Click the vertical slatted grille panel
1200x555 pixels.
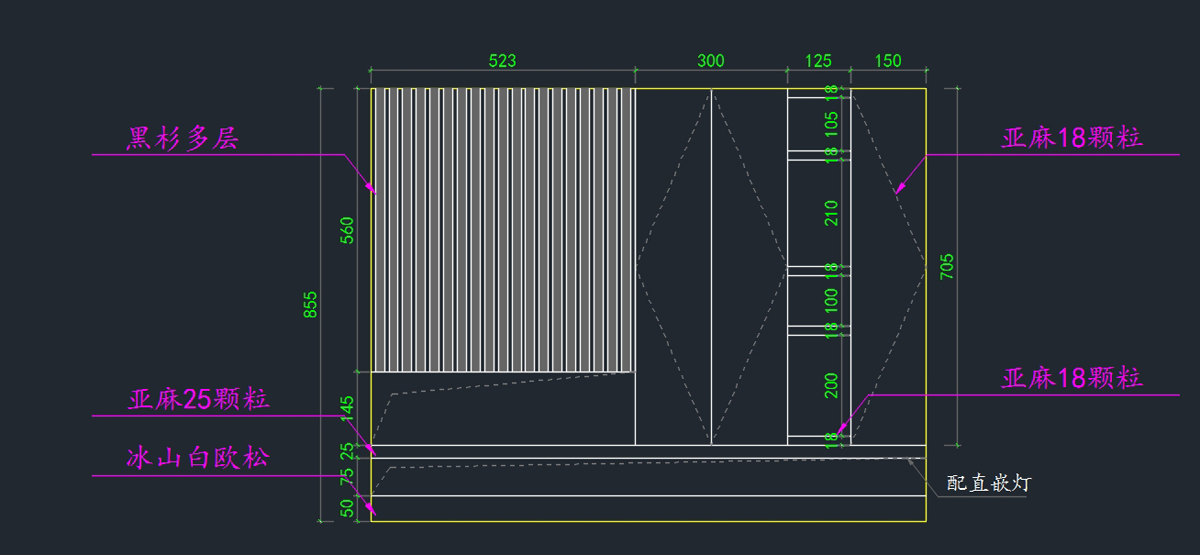pyautogui.click(x=503, y=230)
